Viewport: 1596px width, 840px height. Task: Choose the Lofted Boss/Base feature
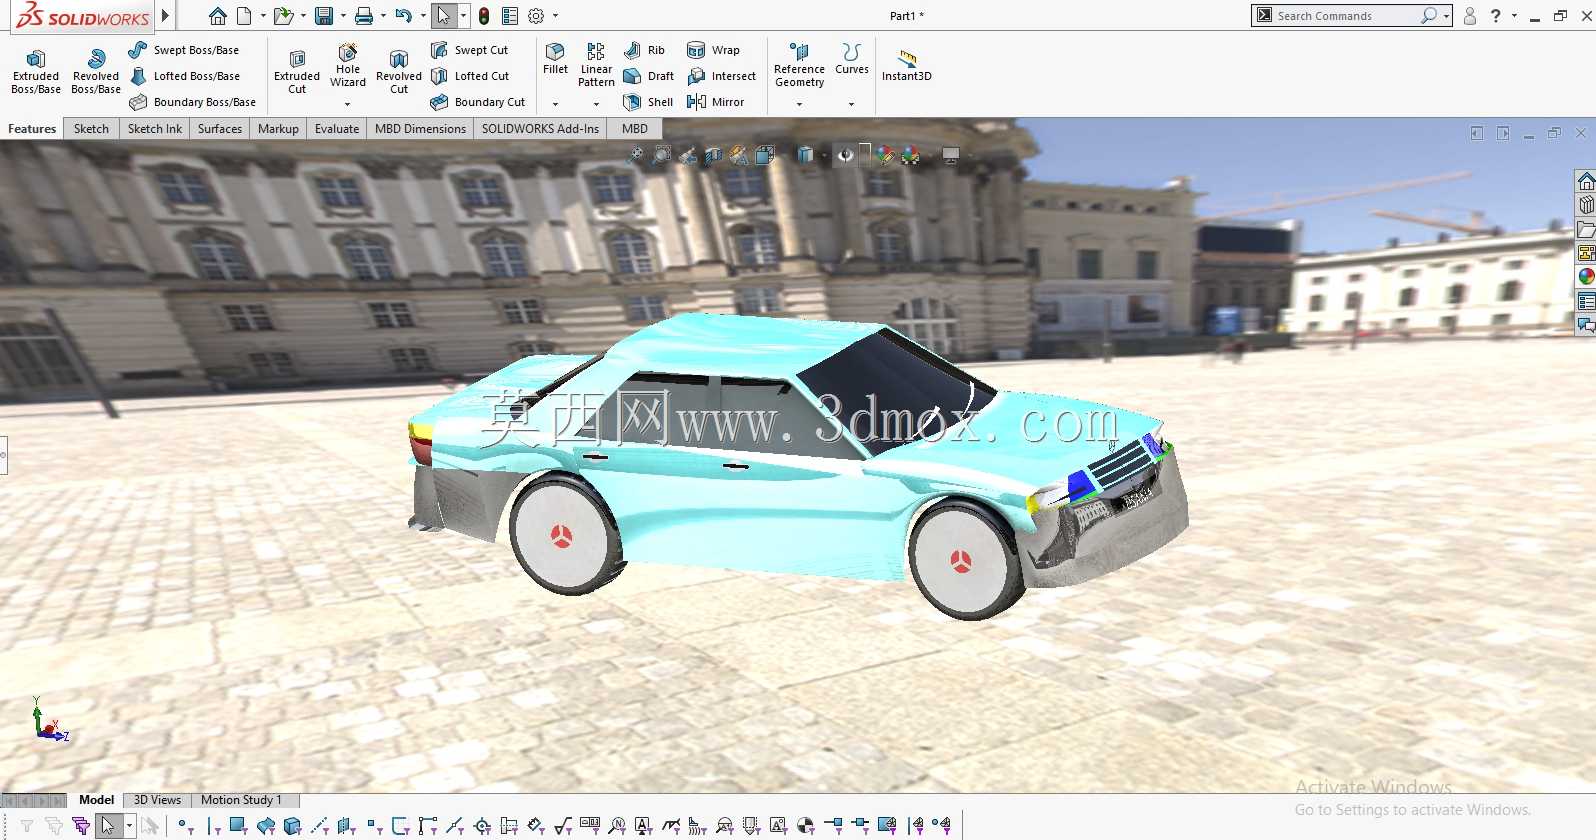pos(184,76)
